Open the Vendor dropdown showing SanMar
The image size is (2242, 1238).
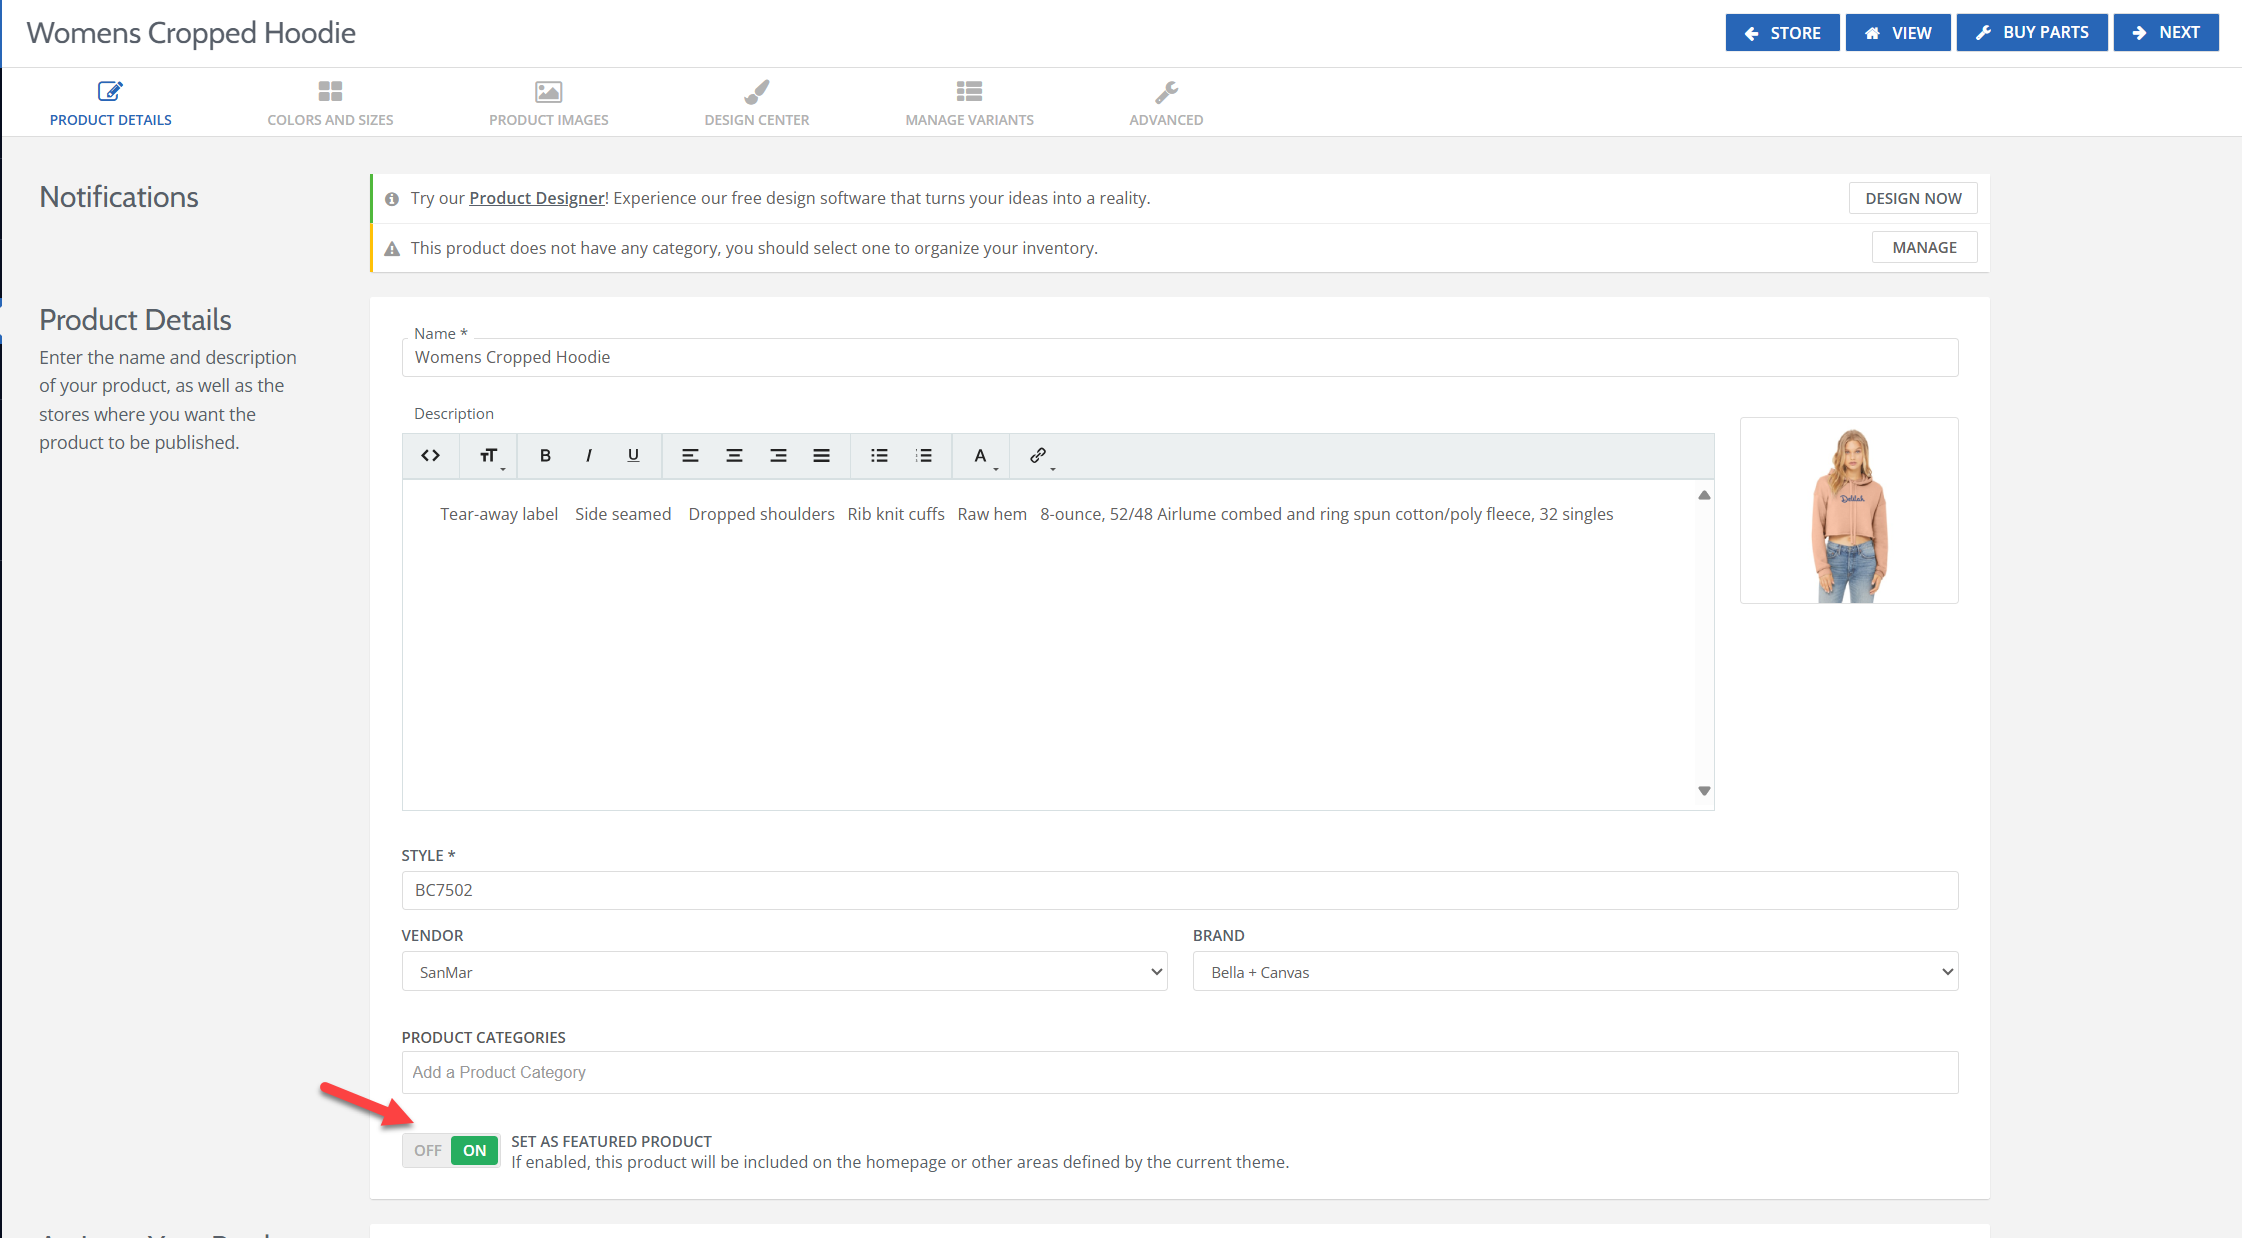click(x=784, y=972)
